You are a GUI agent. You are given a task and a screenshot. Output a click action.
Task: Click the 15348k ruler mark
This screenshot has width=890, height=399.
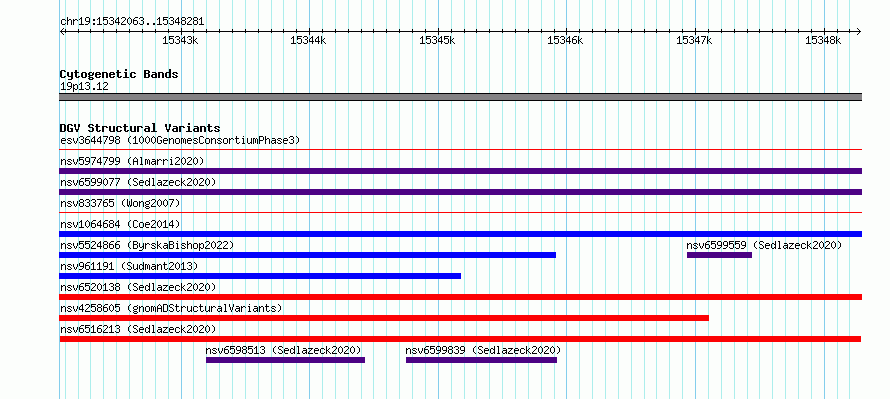tap(823, 40)
